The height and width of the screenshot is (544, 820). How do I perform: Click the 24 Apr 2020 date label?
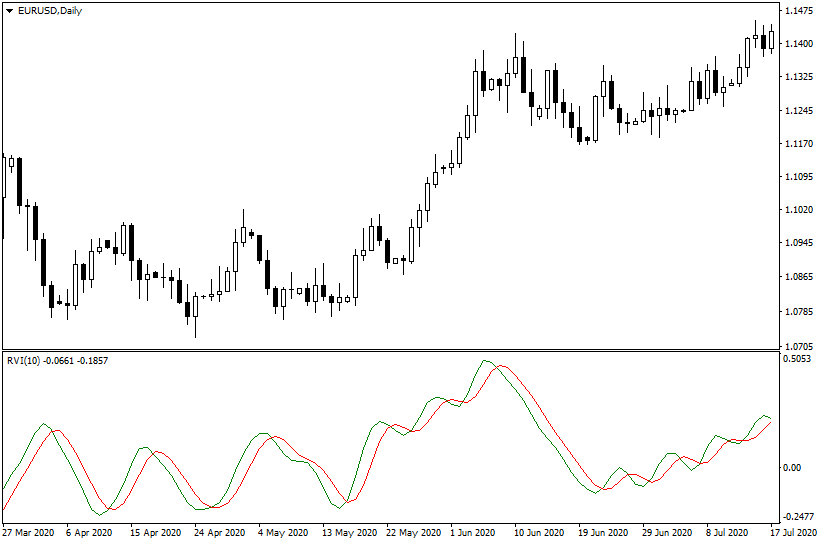[220, 533]
